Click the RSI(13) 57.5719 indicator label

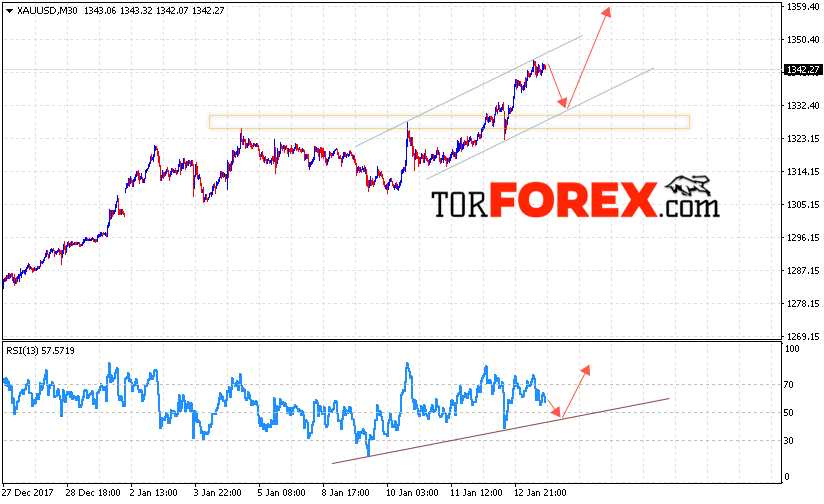click(x=40, y=351)
